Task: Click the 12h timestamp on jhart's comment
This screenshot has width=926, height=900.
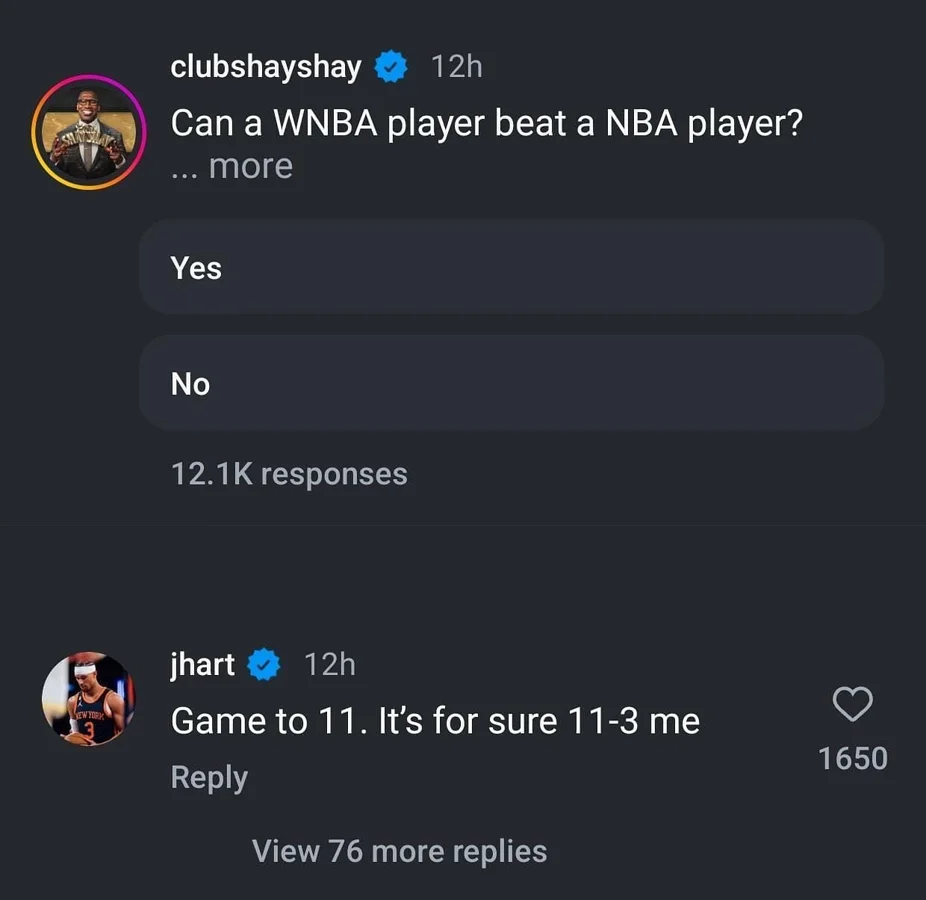Action: coord(329,664)
